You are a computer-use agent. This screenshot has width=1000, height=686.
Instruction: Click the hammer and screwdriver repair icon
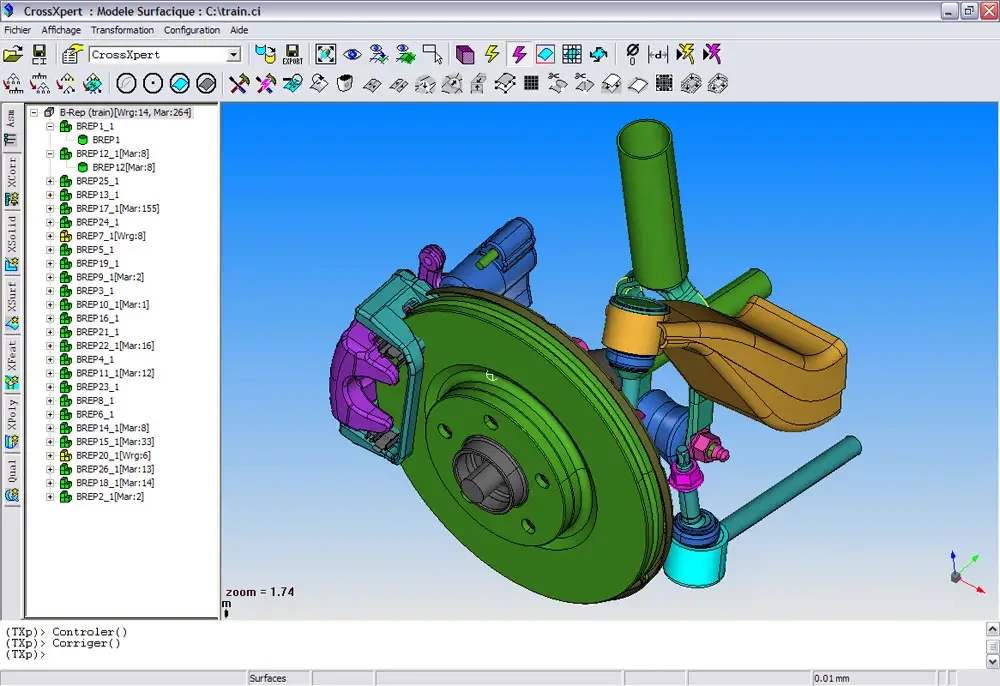click(x=239, y=84)
